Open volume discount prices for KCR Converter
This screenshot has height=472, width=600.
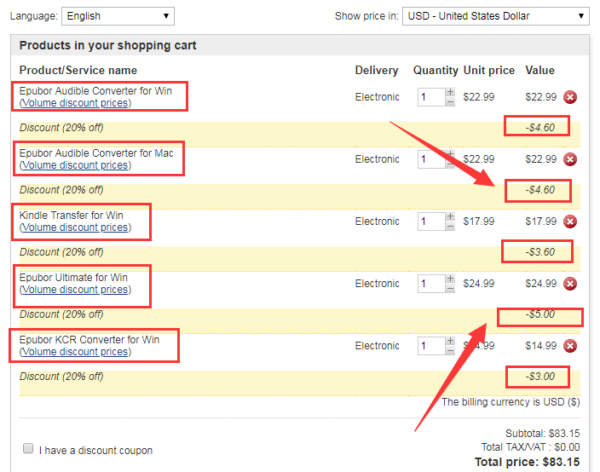pyautogui.click(x=75, y=352)
